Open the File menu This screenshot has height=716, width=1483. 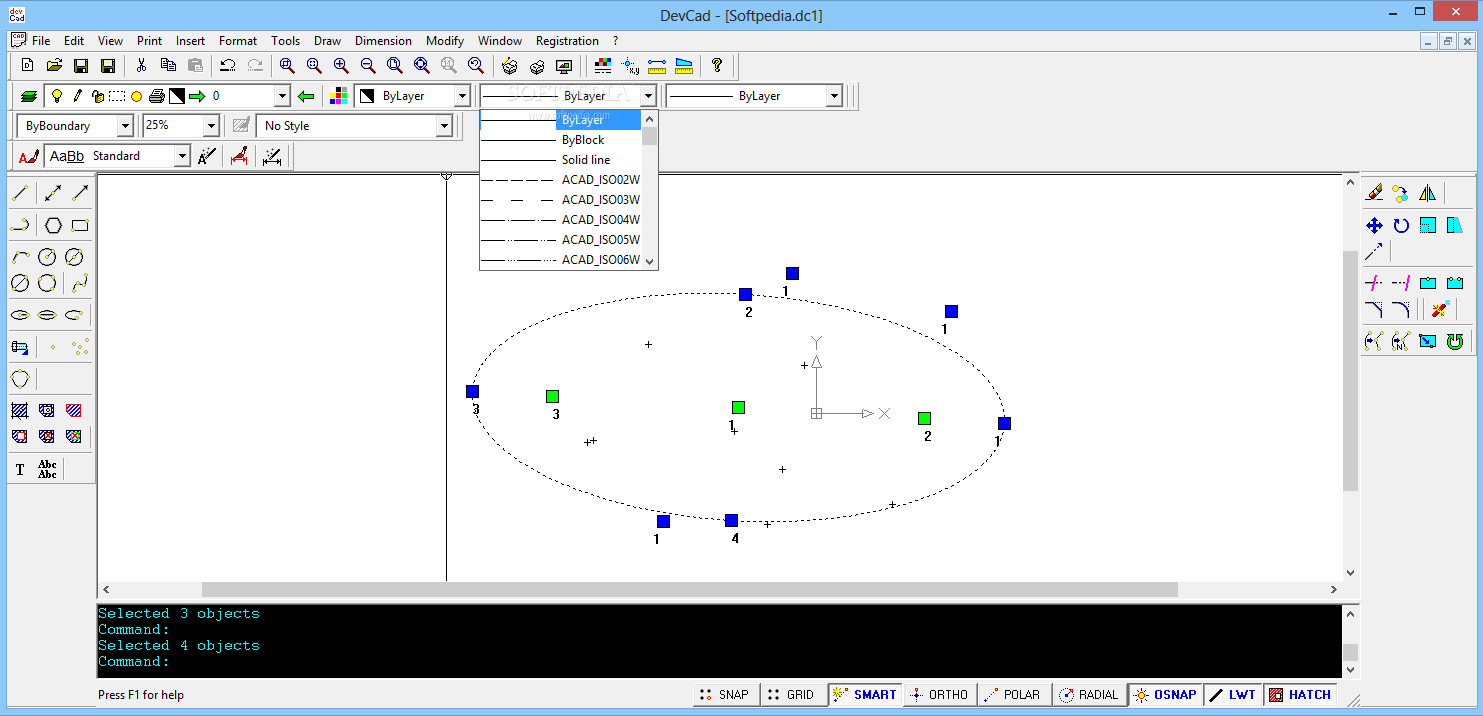tap(41, 41)
